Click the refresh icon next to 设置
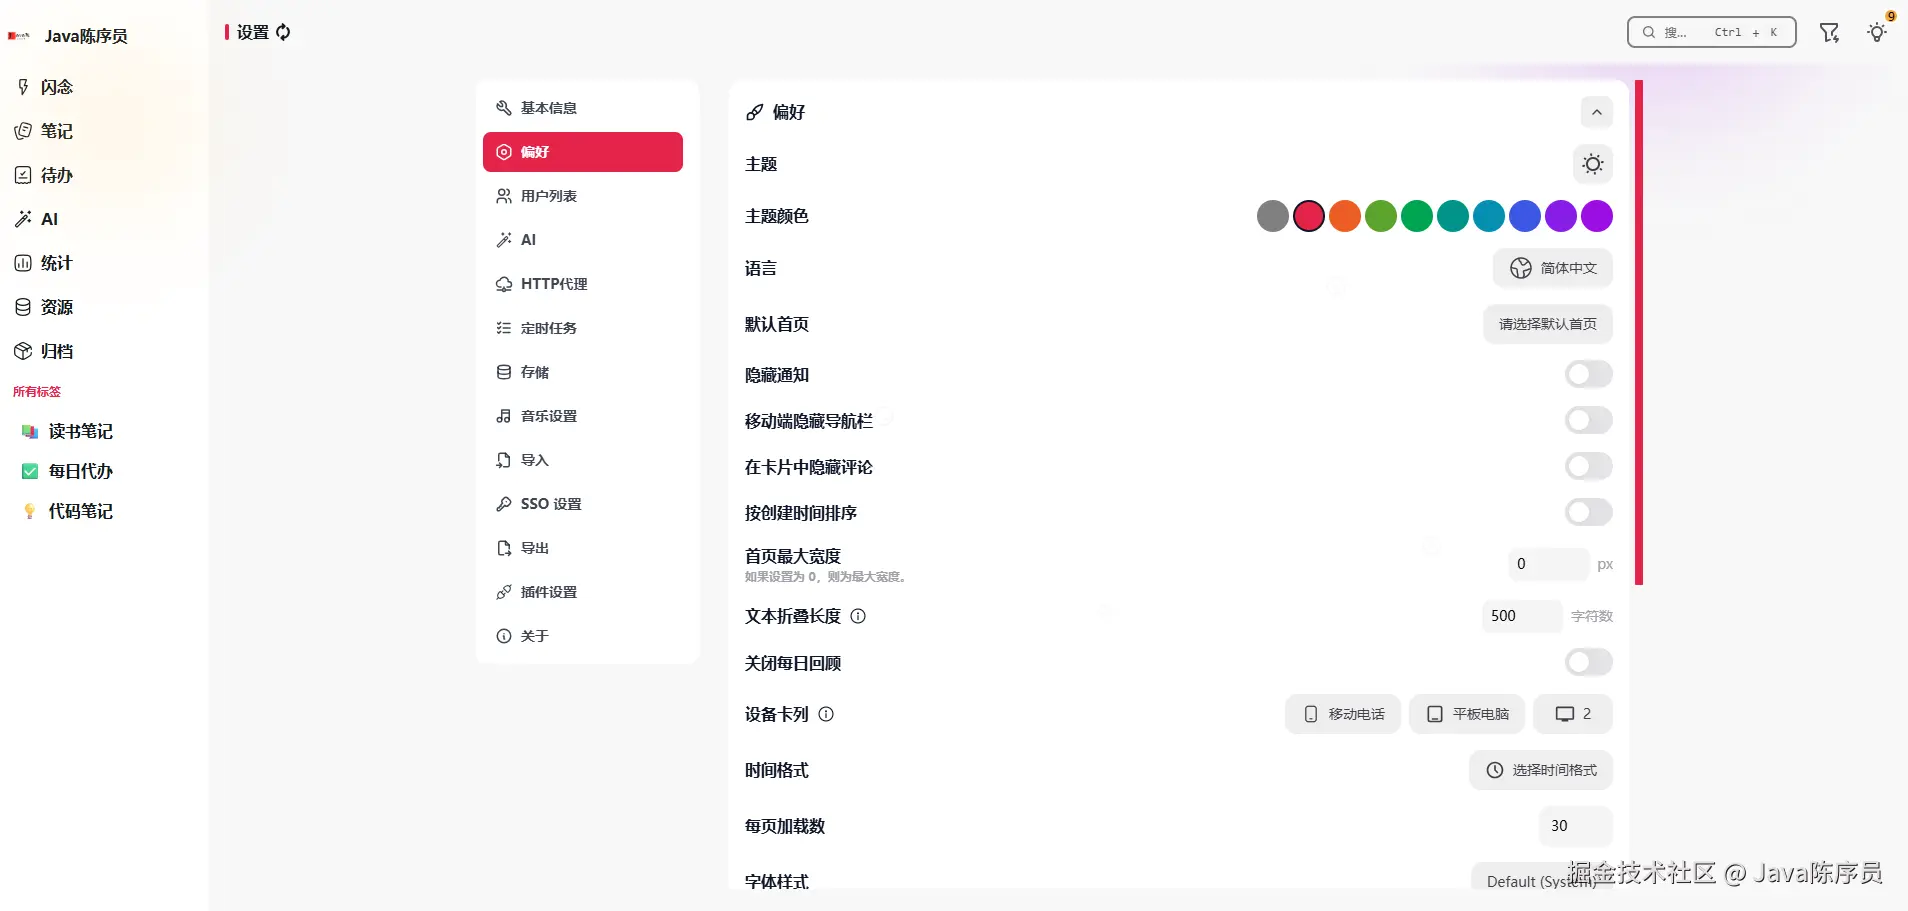The height and width of the screenshot is (911, 1908). [x=283, y=32]
